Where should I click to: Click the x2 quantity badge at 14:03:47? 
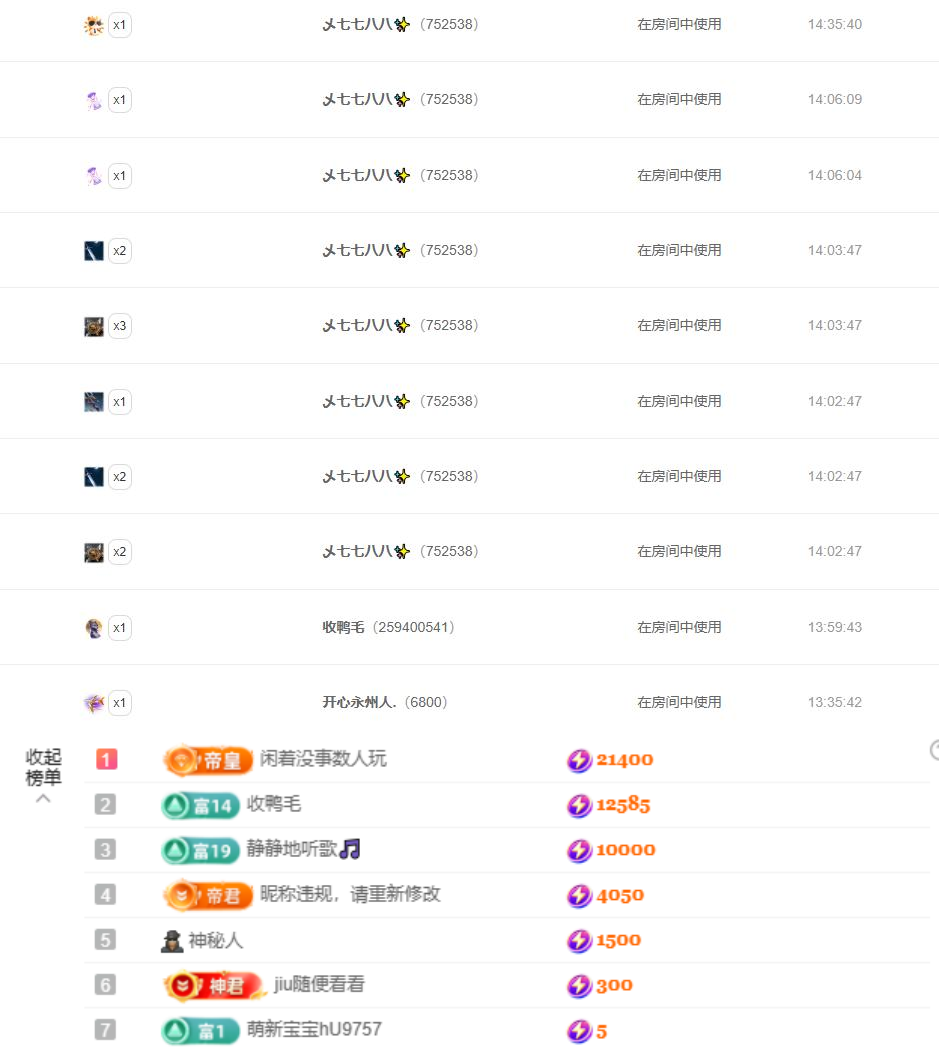pyautogui.click(x=120, y=251)
